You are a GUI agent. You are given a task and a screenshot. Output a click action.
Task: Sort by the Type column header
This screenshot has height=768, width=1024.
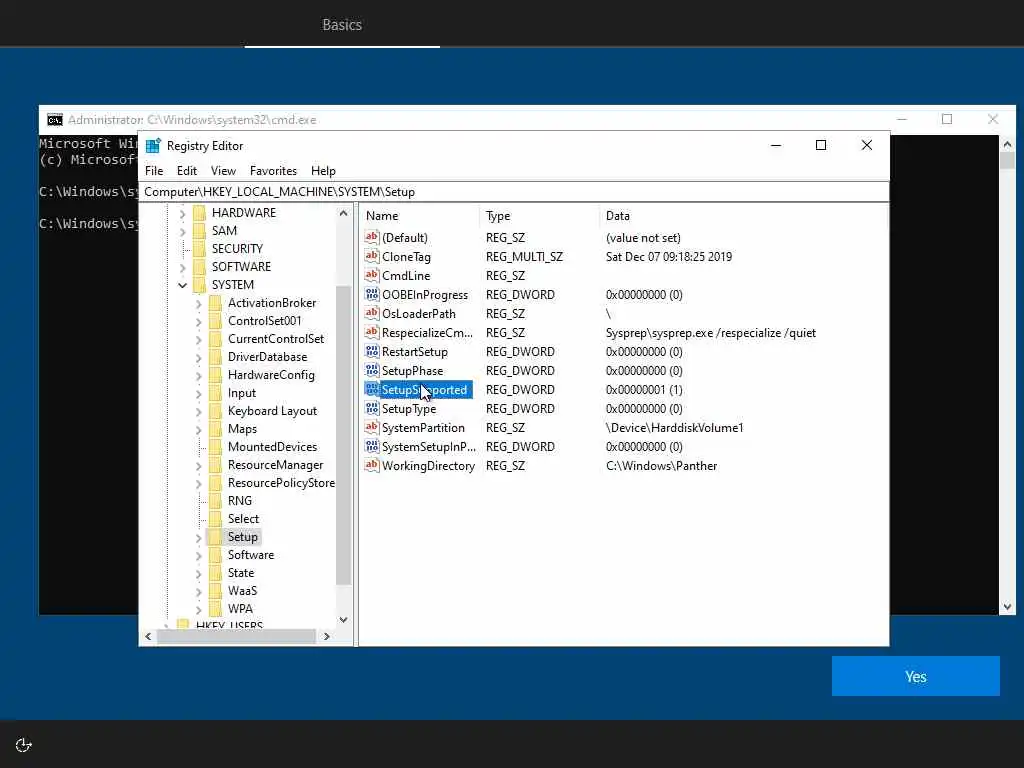539,216
